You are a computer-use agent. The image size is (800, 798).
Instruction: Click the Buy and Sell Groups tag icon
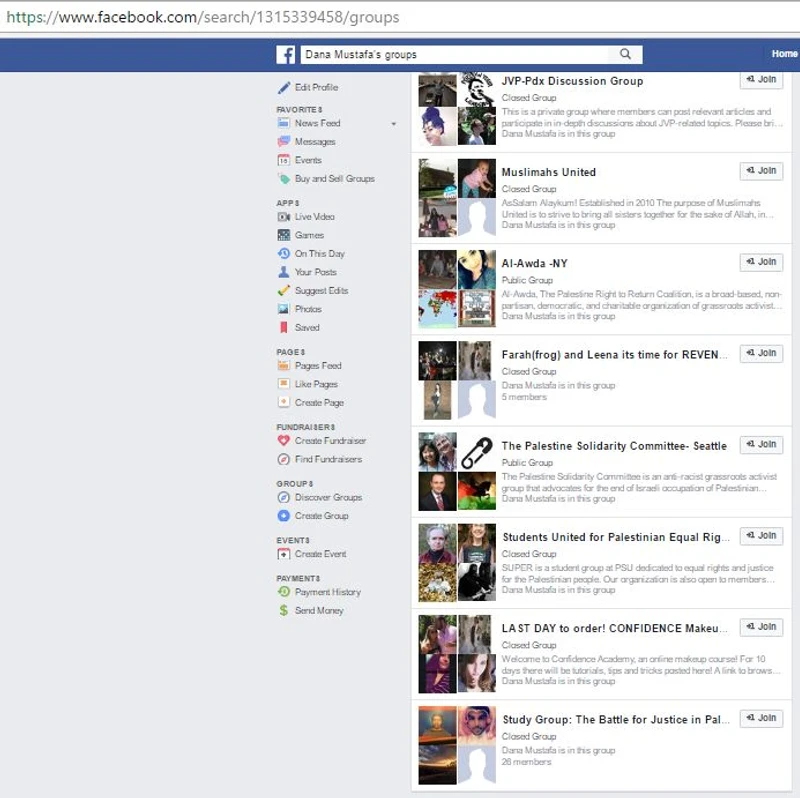(x=284, y=179)
